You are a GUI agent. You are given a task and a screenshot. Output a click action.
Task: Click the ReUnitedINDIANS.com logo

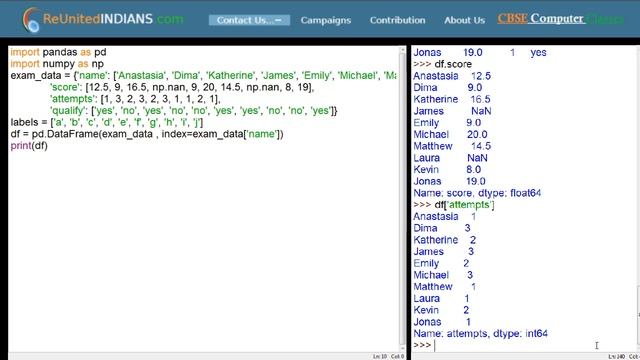tap(103, 19)
